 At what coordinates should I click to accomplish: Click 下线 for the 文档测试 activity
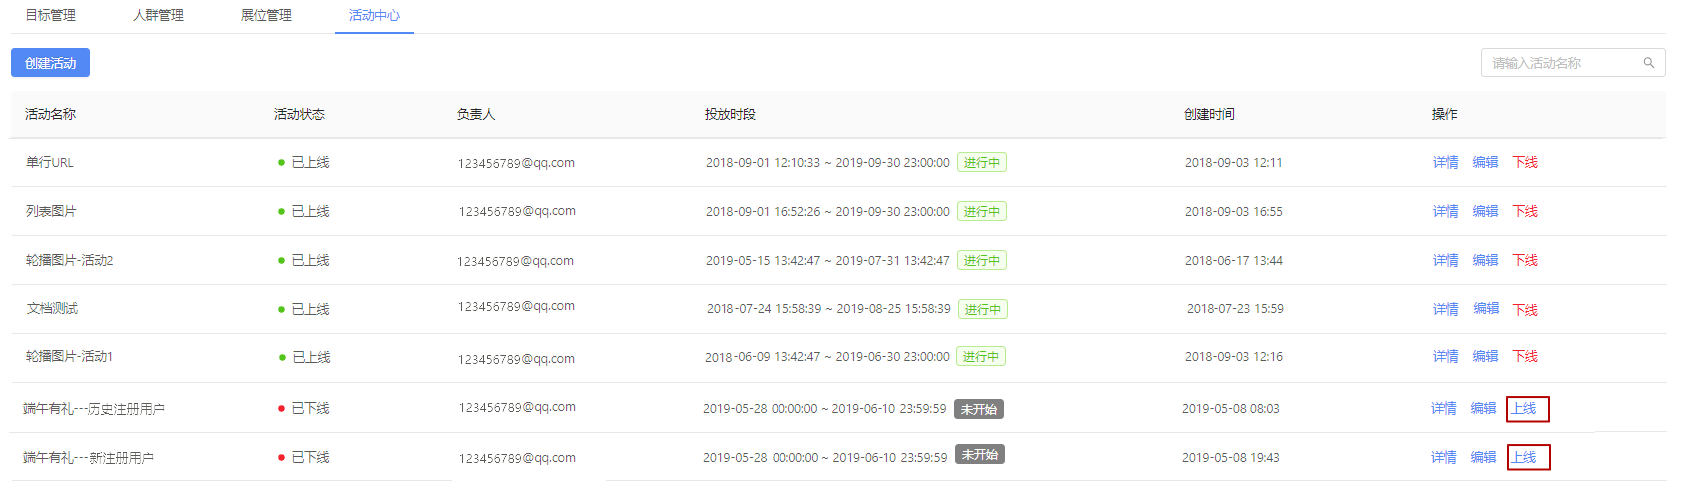[1525, 310]
